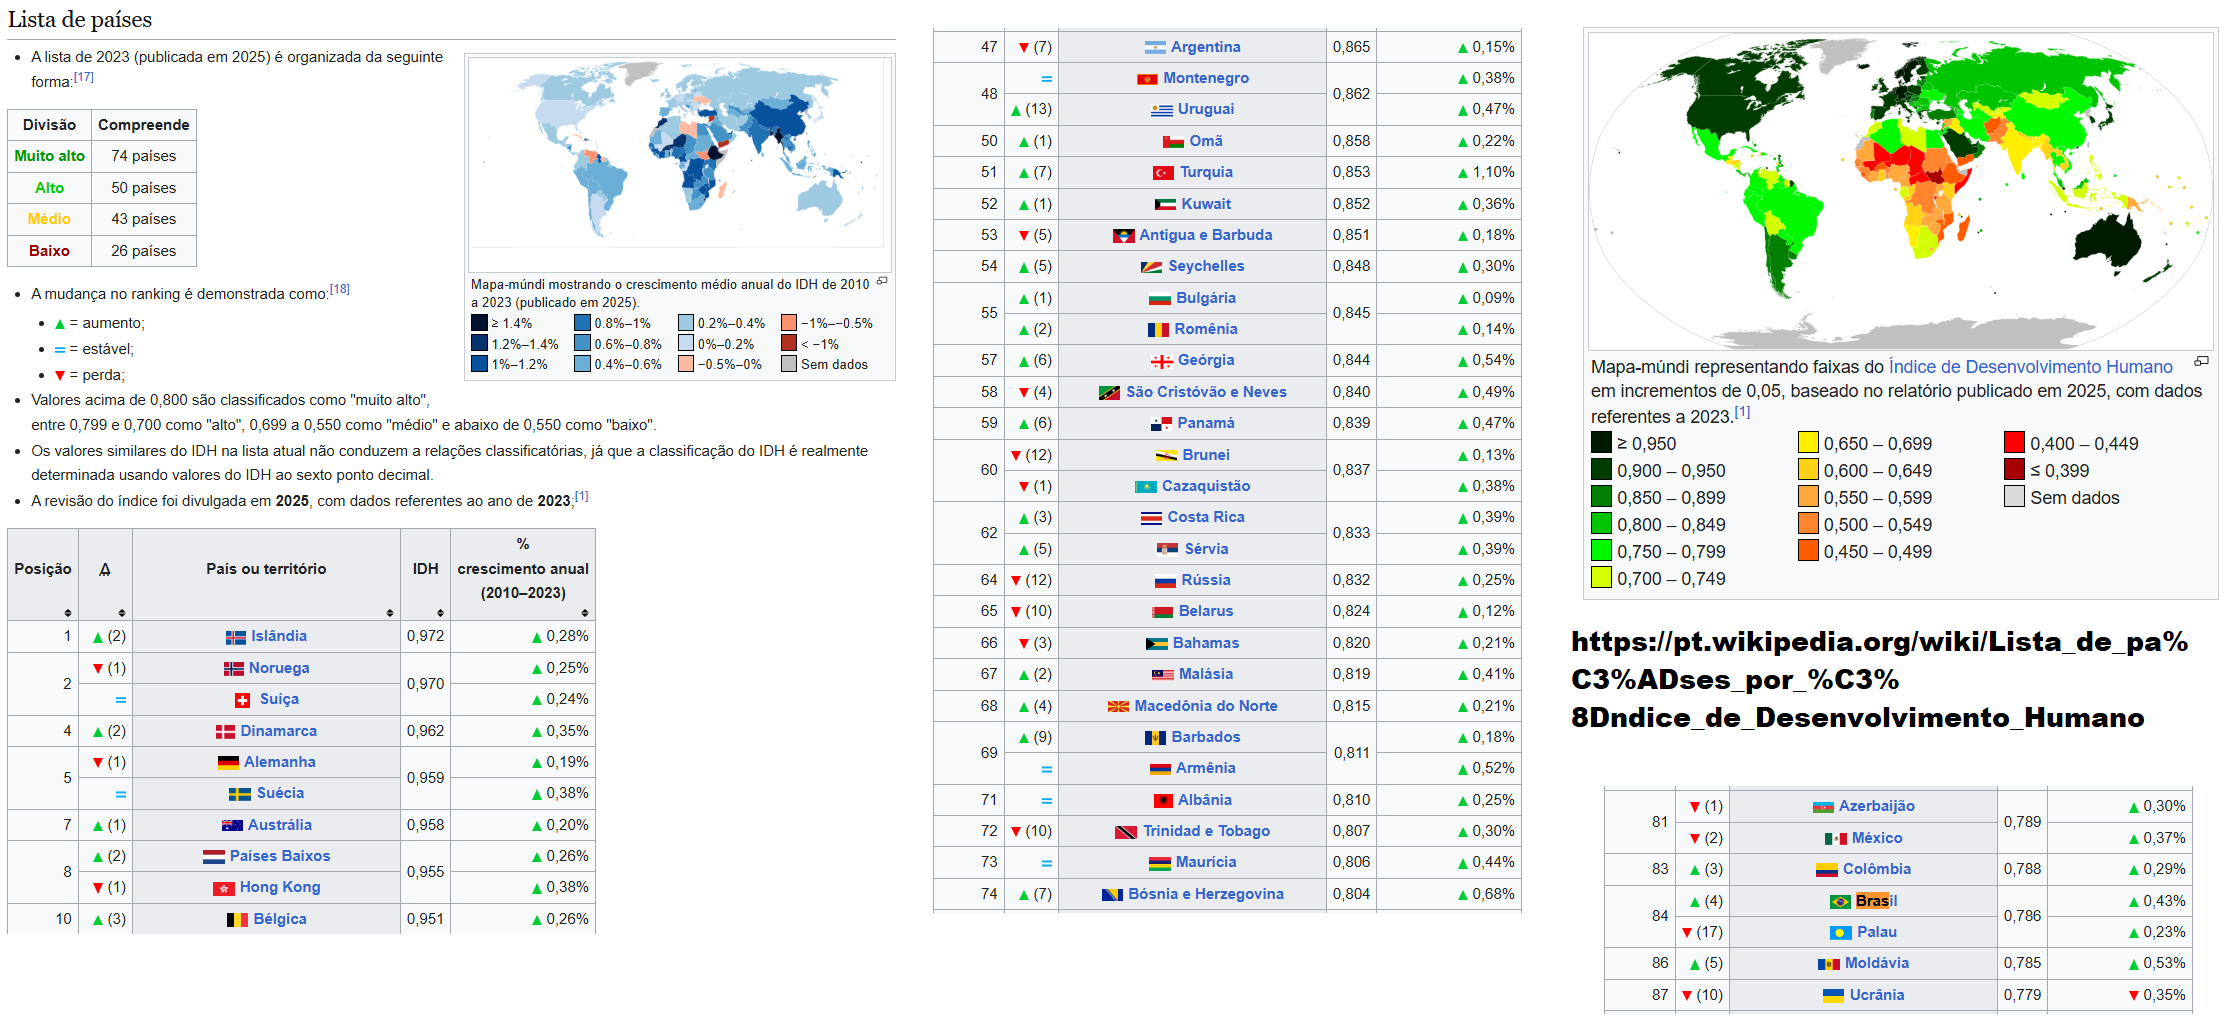
Task: Sort table by IDH column
Action: point(440,613)
